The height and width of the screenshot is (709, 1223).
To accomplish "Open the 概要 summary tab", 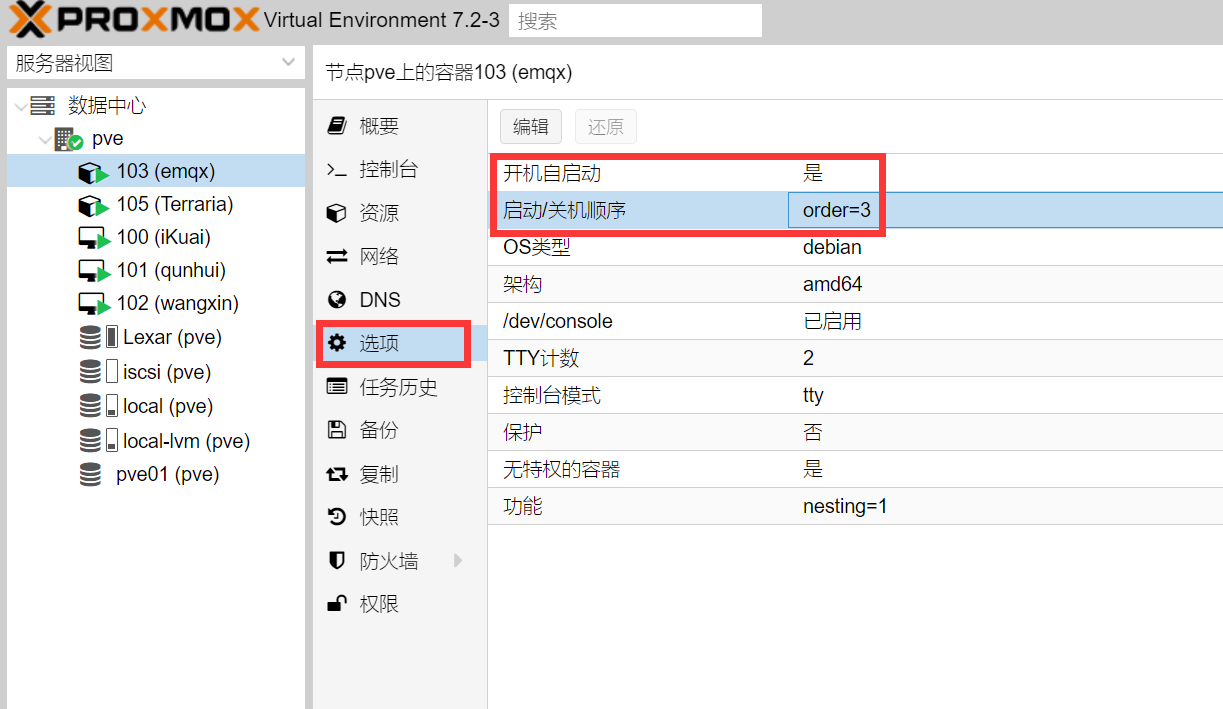I will 401,126.
